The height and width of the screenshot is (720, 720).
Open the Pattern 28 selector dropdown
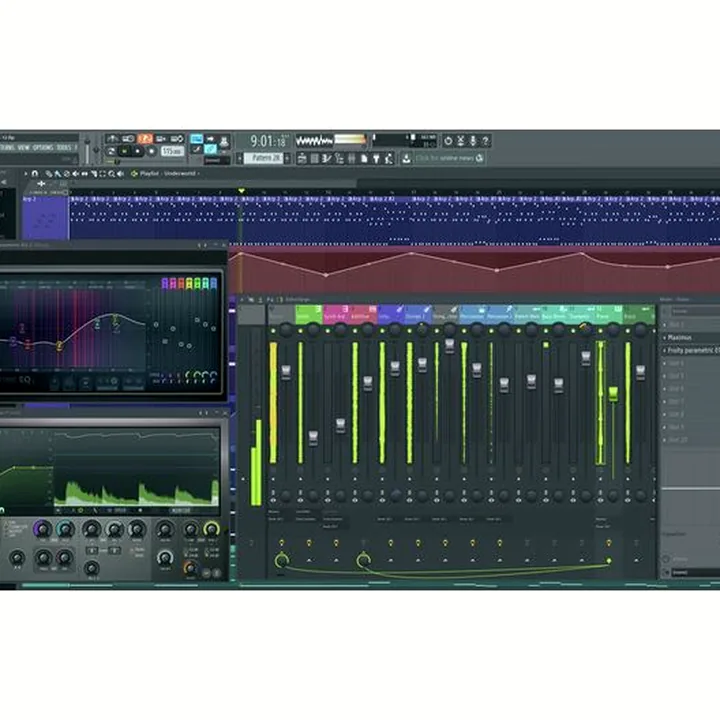[264, 158]
